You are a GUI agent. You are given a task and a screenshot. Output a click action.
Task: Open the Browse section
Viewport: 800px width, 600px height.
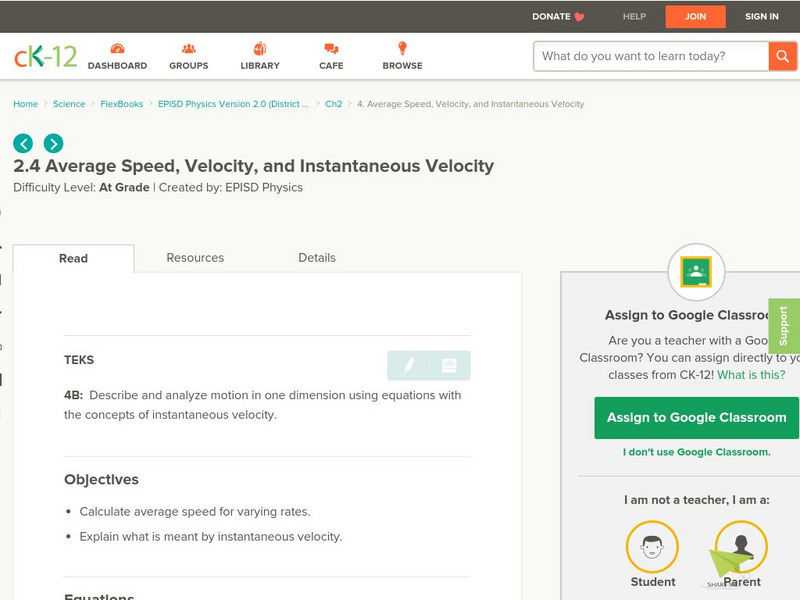(x=402, y=57)
